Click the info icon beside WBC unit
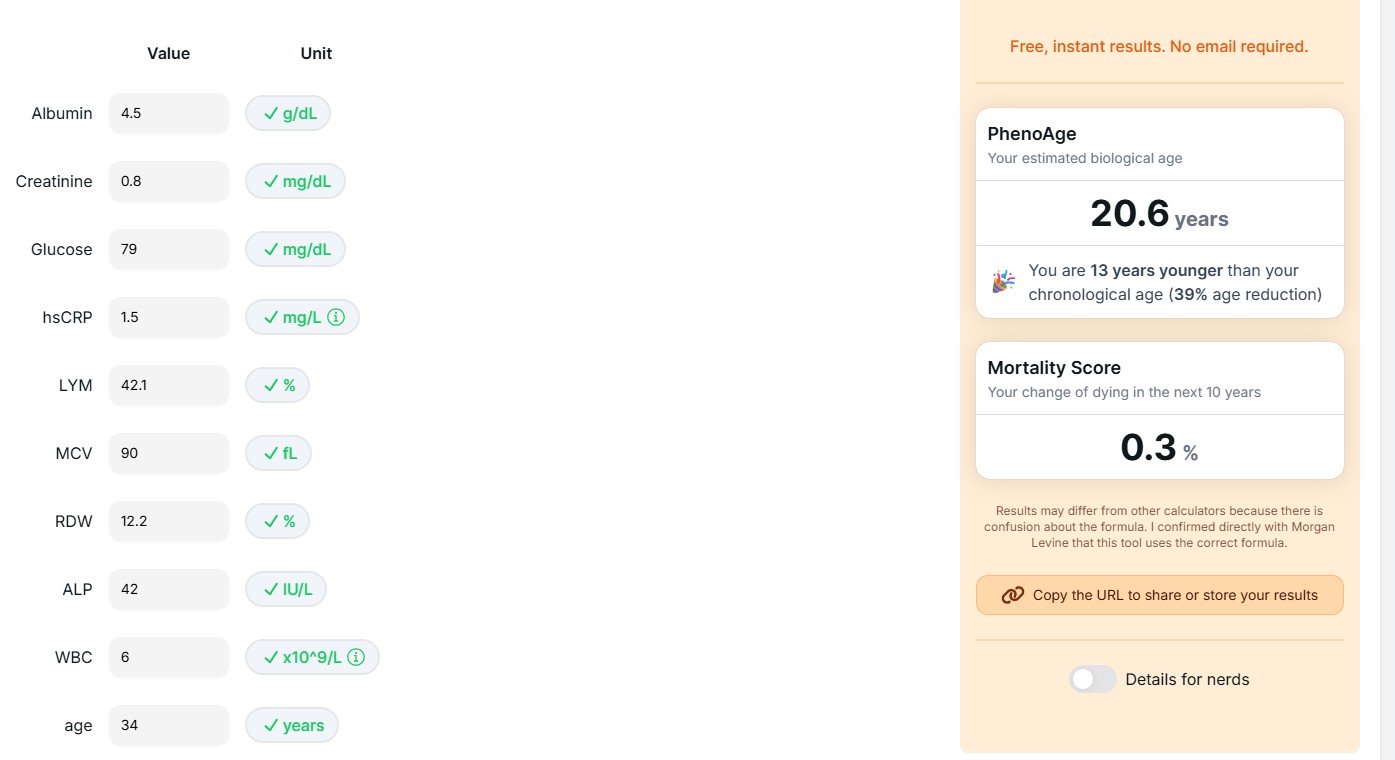The height and width of the screenshot is (760, 1395). (x=356, y=657)
